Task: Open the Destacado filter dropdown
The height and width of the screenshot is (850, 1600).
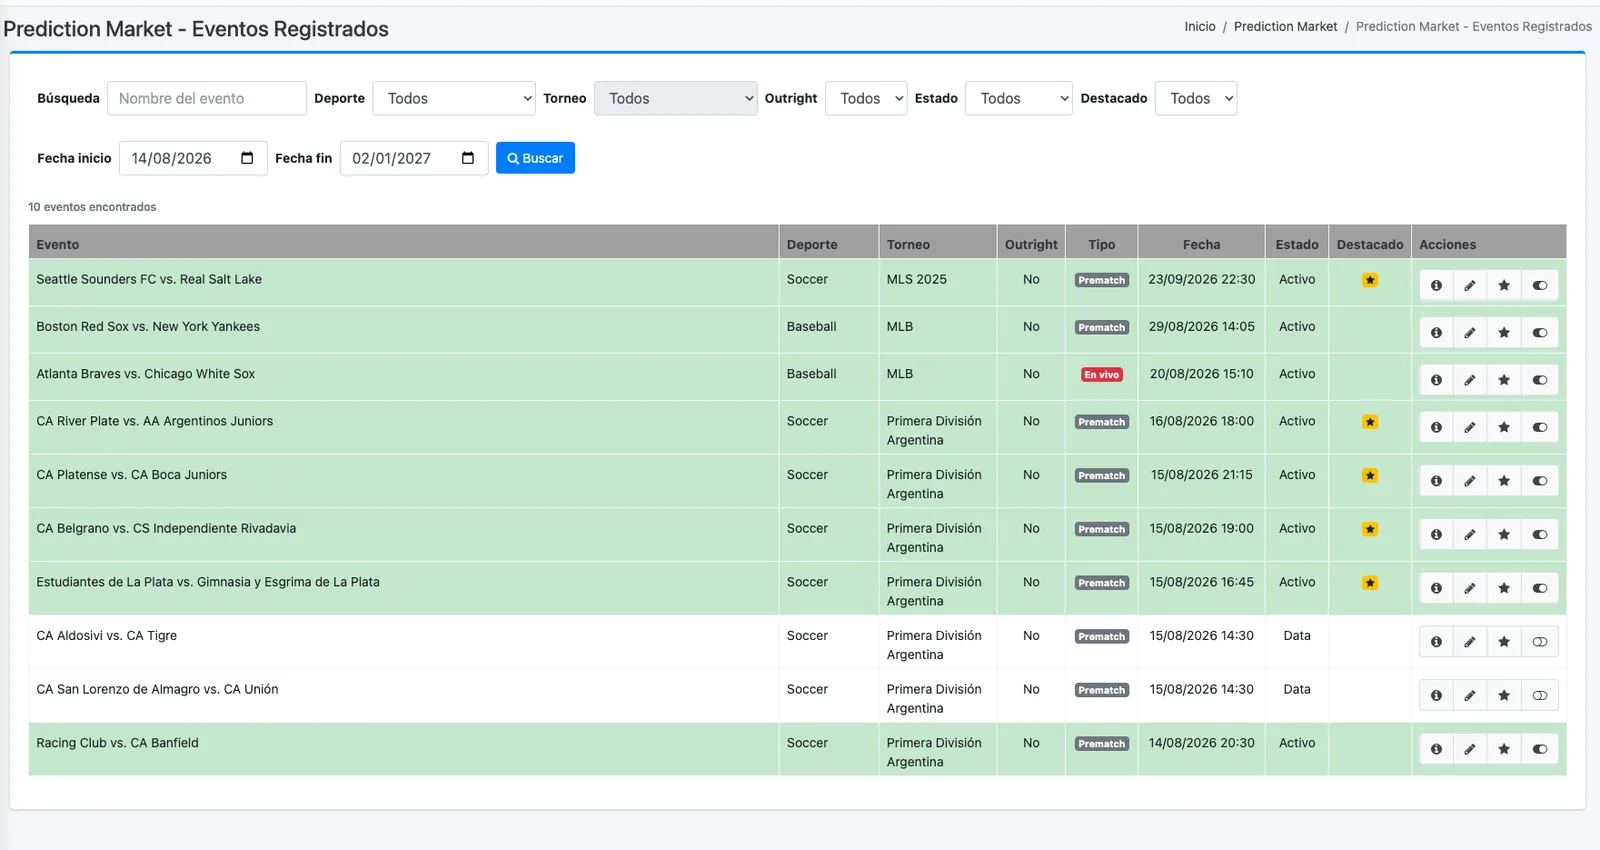Action: (x=1196, y=98)
